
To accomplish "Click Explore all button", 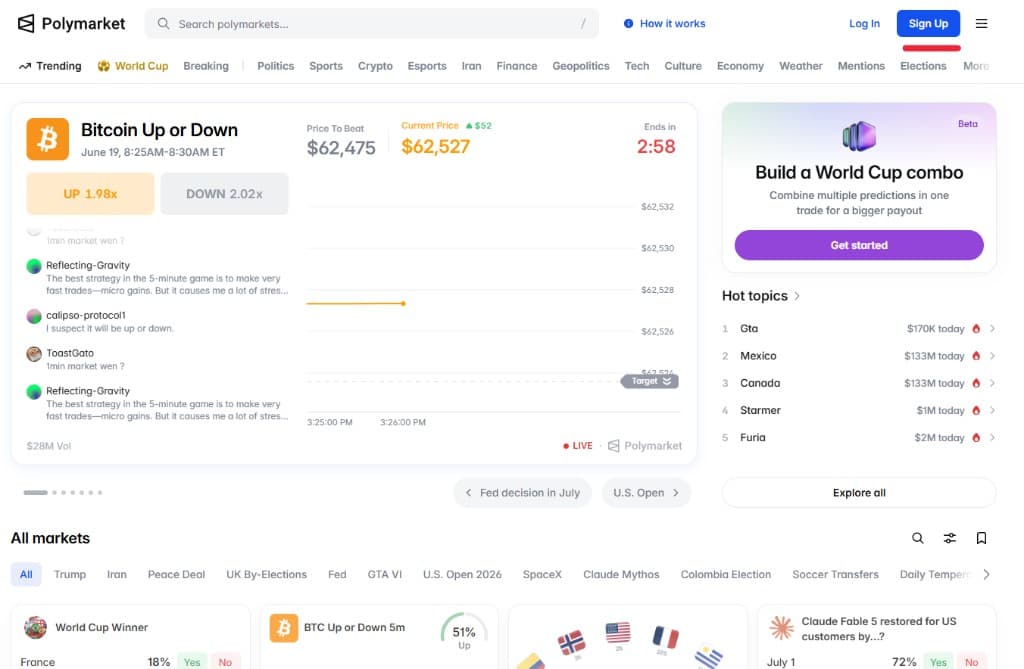I will (859, 493).
